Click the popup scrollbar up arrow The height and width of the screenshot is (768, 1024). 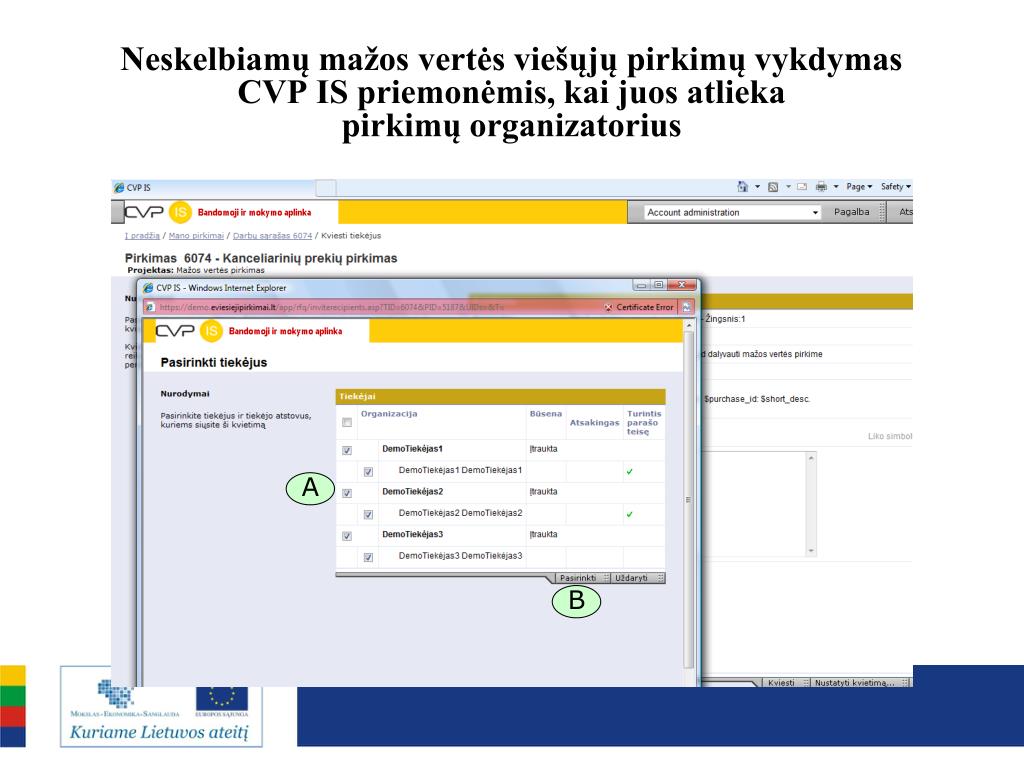688,325
